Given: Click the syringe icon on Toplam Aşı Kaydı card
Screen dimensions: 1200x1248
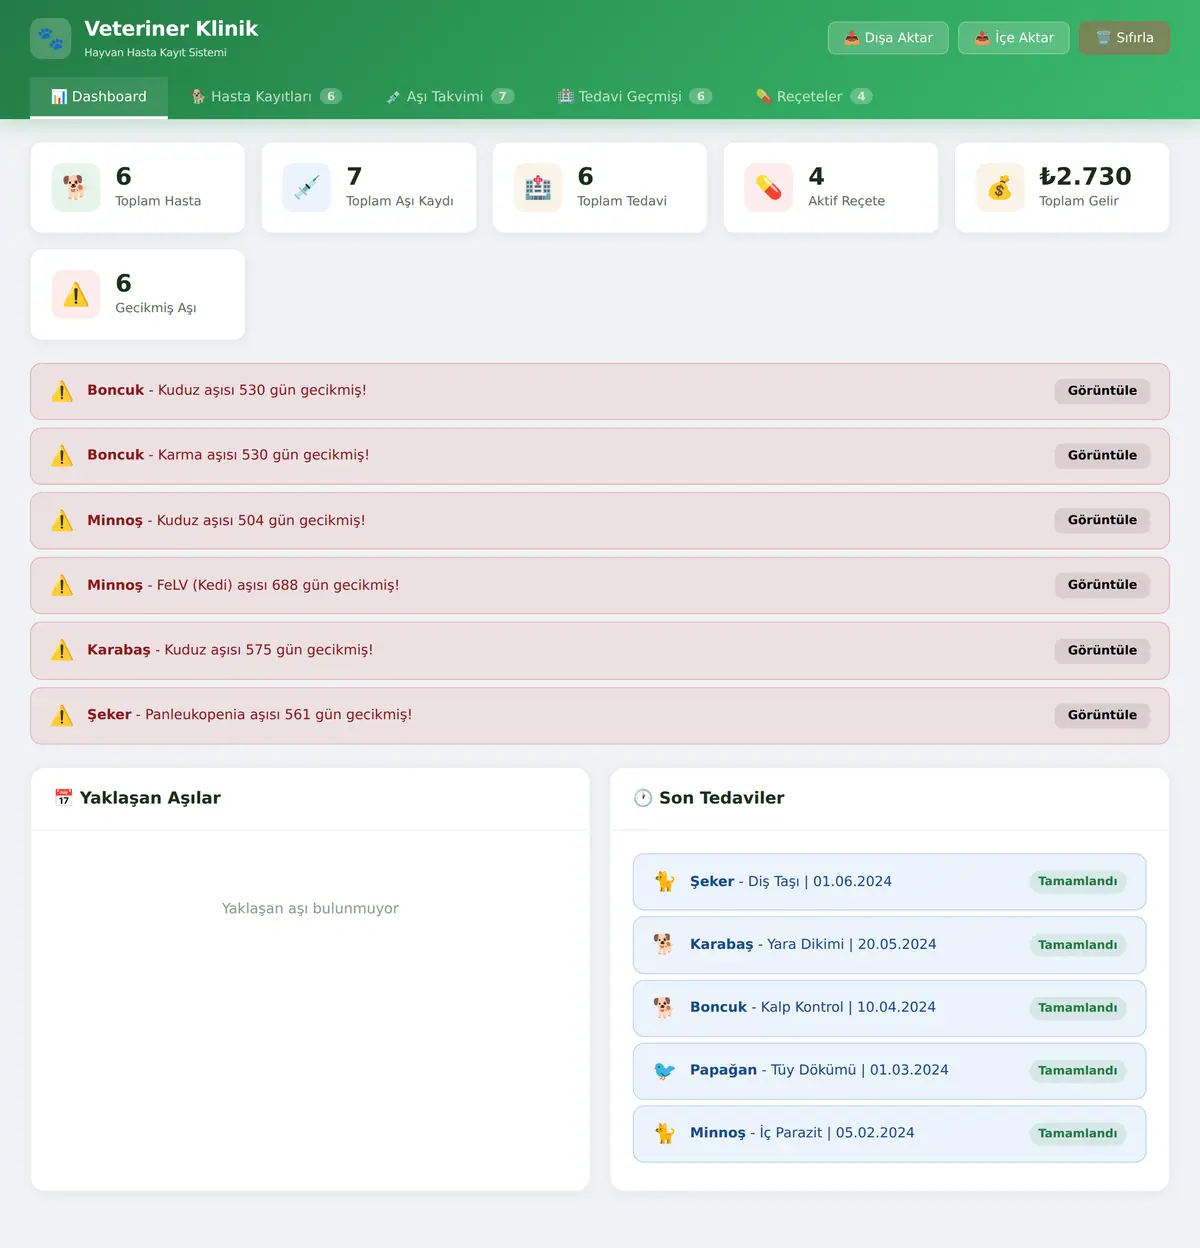Looking at the screenshot, I should (307, 187).
